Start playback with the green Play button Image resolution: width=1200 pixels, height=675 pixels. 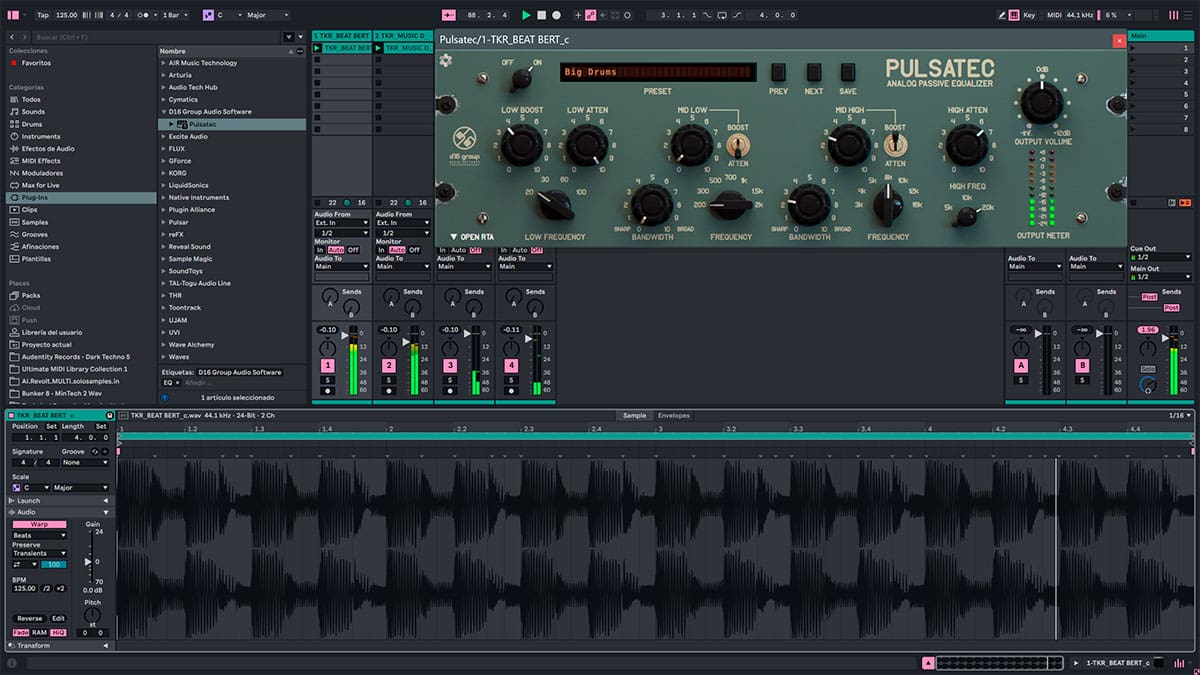click(526, 15)
